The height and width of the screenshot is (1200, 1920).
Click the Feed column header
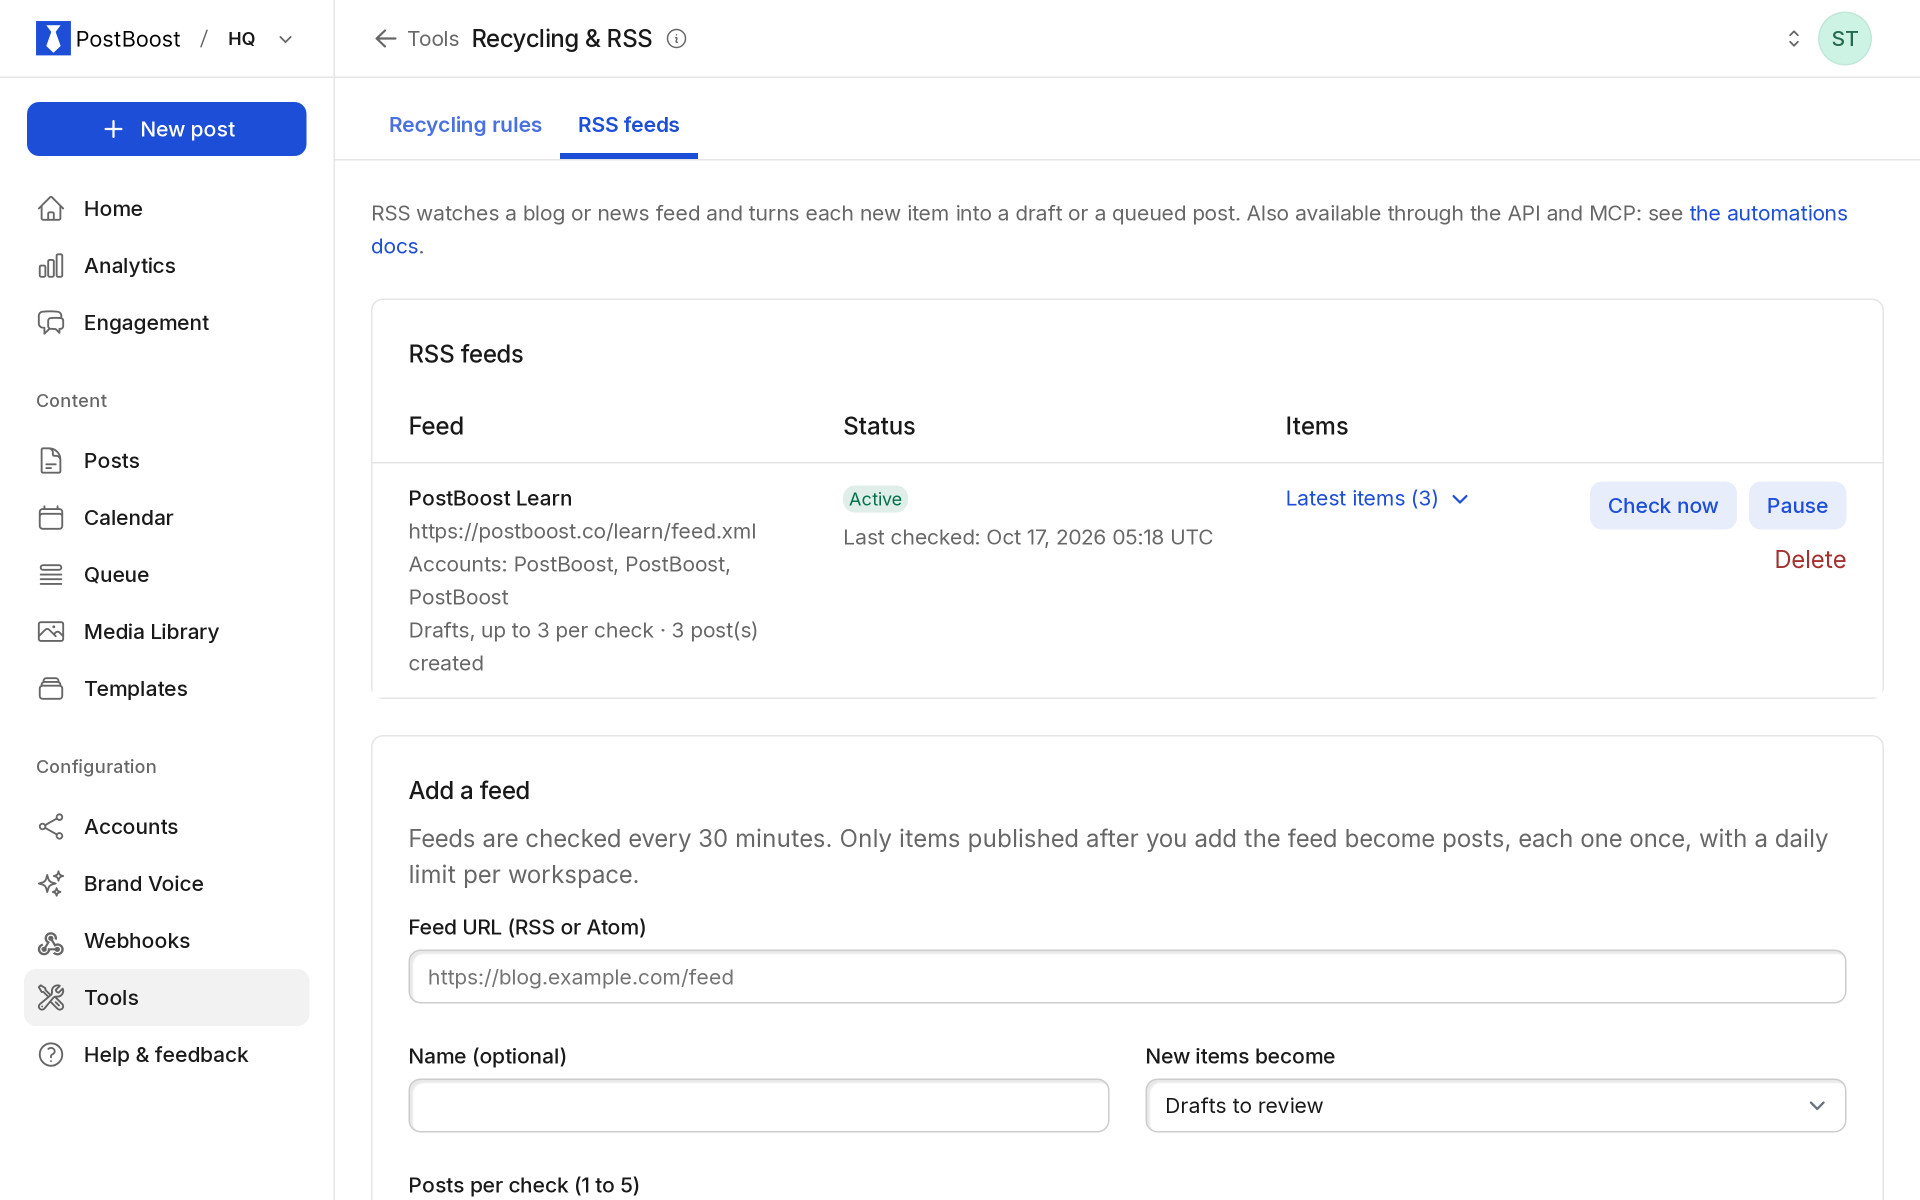tap(436, 427)
